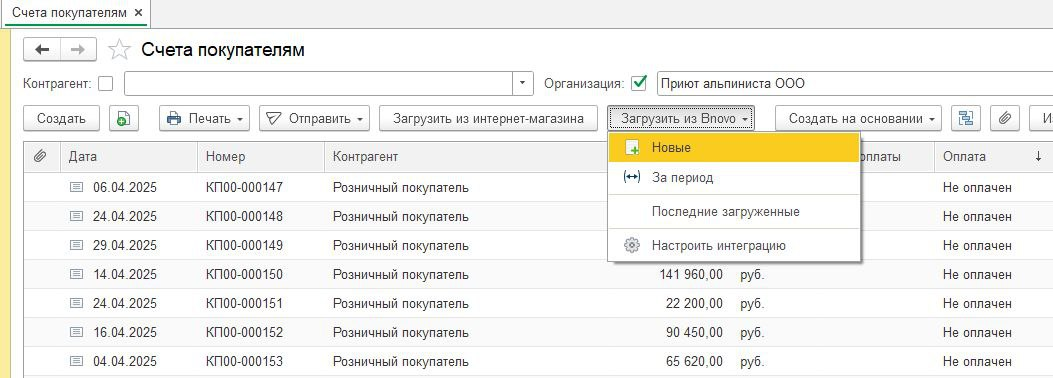Click Розничный покупатель in row КП00-000153

401,361
